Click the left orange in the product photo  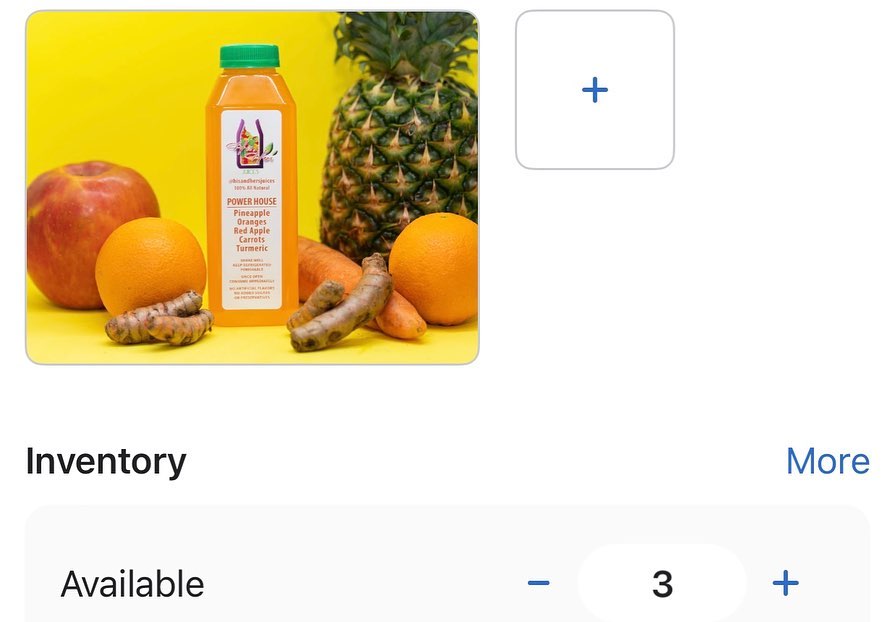(150, 264)
